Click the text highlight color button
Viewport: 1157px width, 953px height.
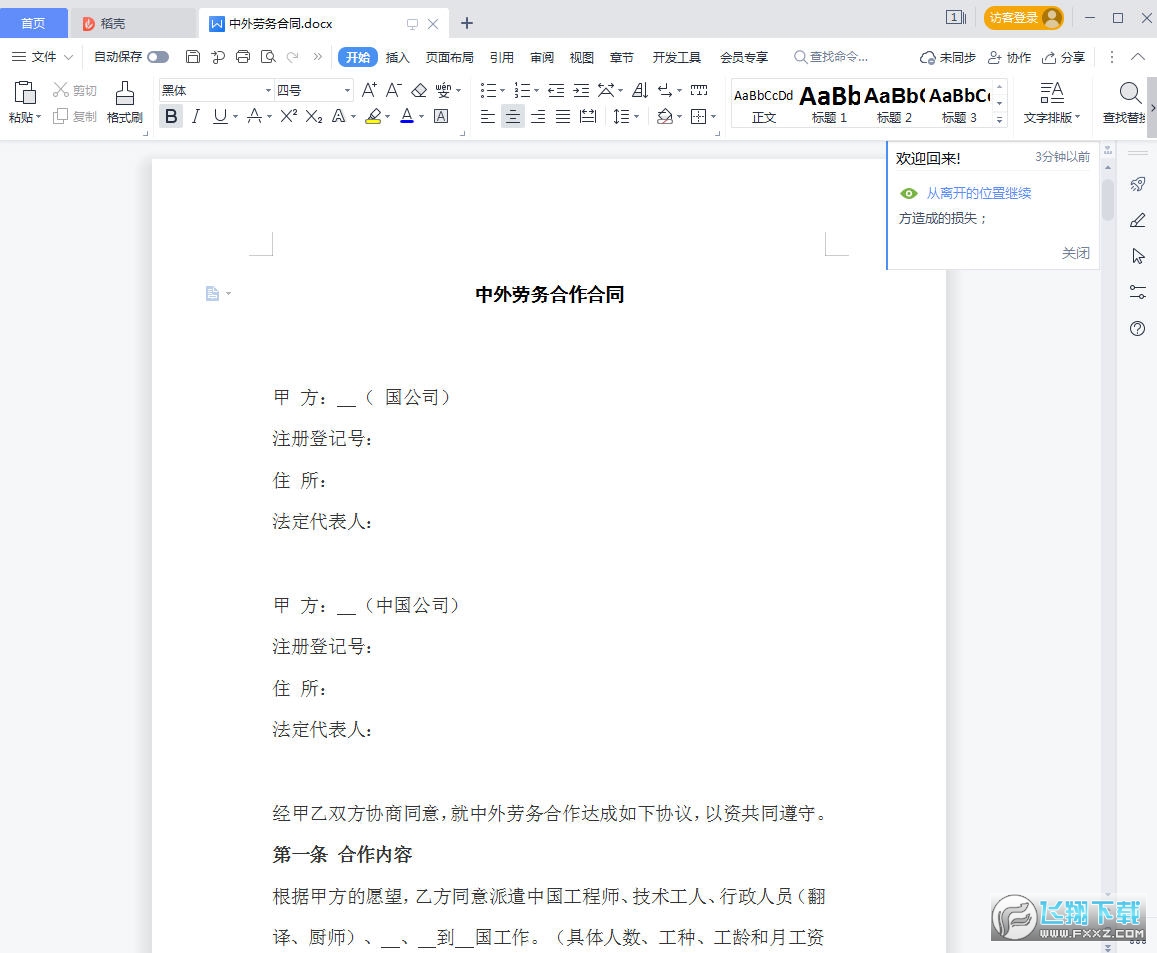click(372, 116)
